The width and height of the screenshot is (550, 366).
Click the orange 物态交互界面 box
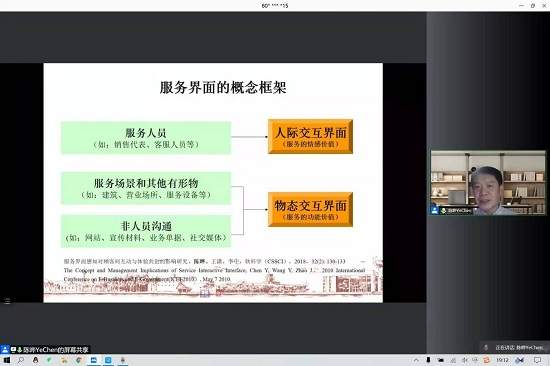(310, 209)
